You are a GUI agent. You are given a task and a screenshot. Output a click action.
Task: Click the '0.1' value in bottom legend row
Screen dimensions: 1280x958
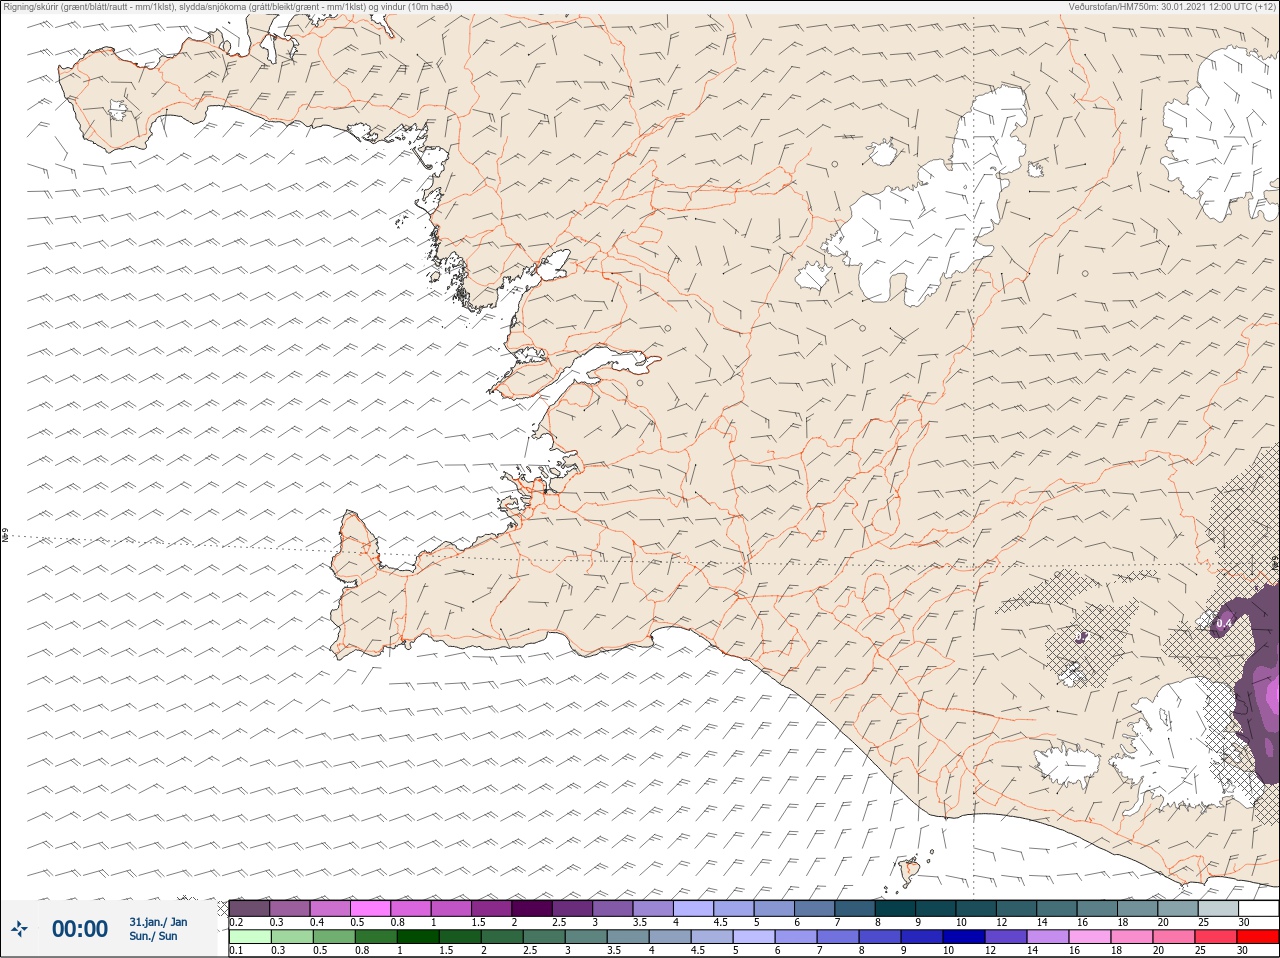[x=236, y=951]
